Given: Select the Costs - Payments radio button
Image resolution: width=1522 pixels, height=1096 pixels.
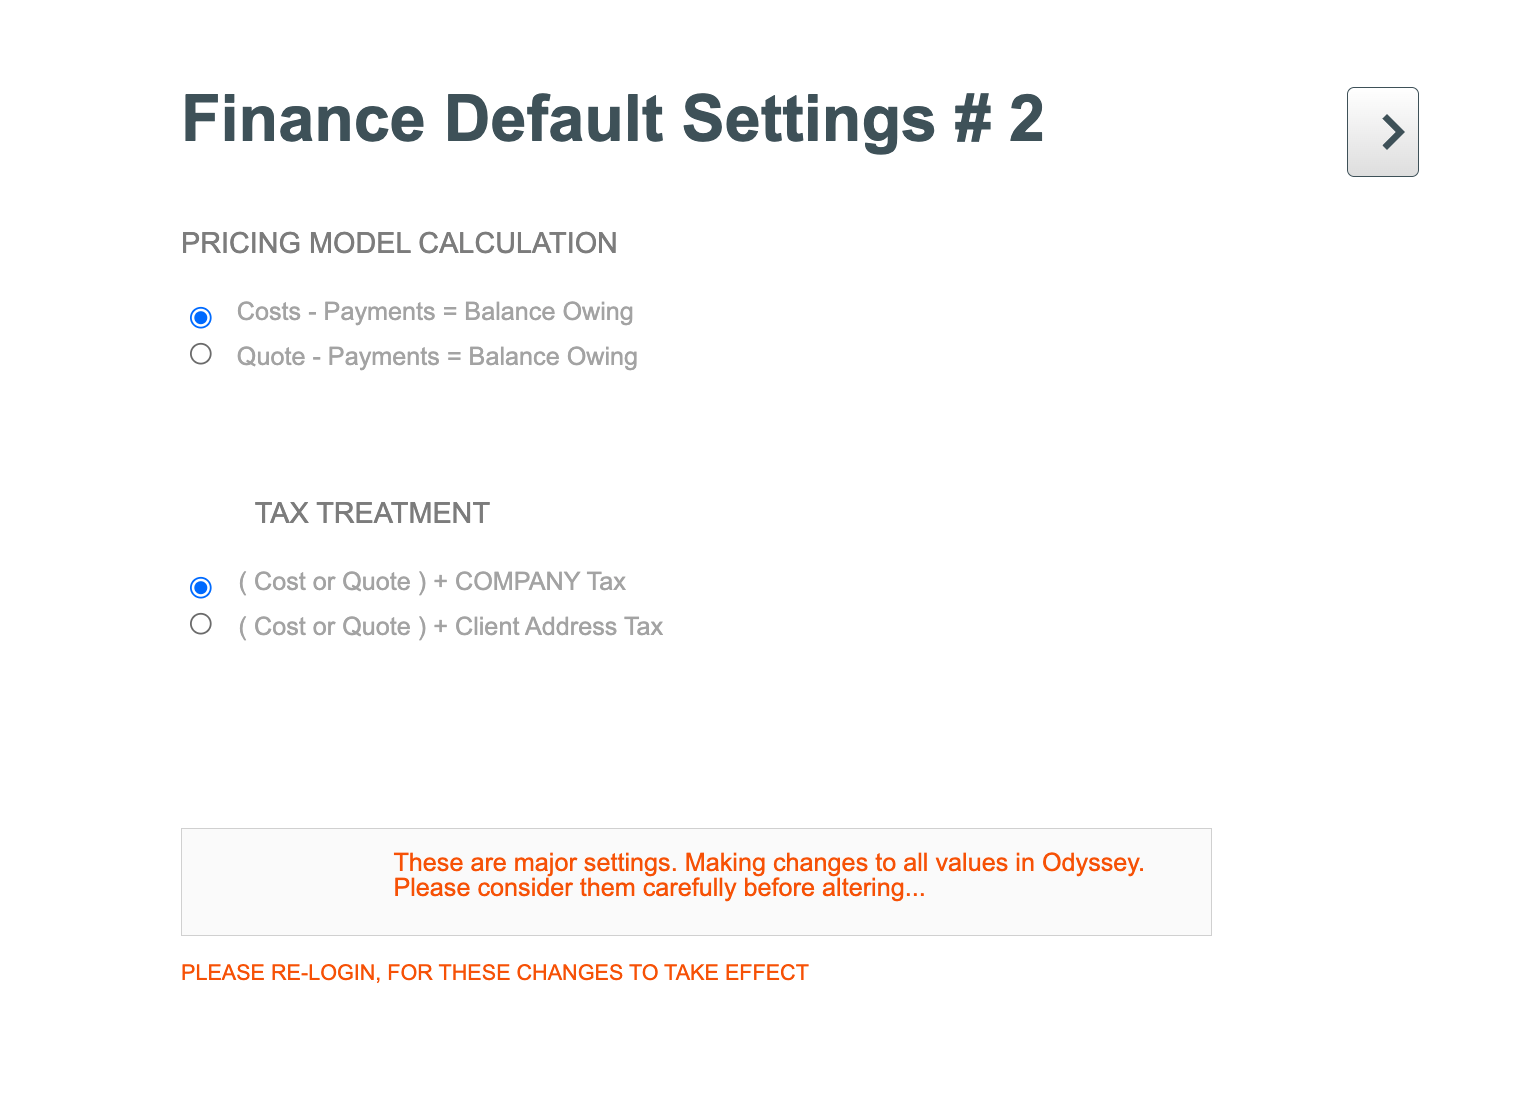Looking at the screenshot, I should point(201,317).
